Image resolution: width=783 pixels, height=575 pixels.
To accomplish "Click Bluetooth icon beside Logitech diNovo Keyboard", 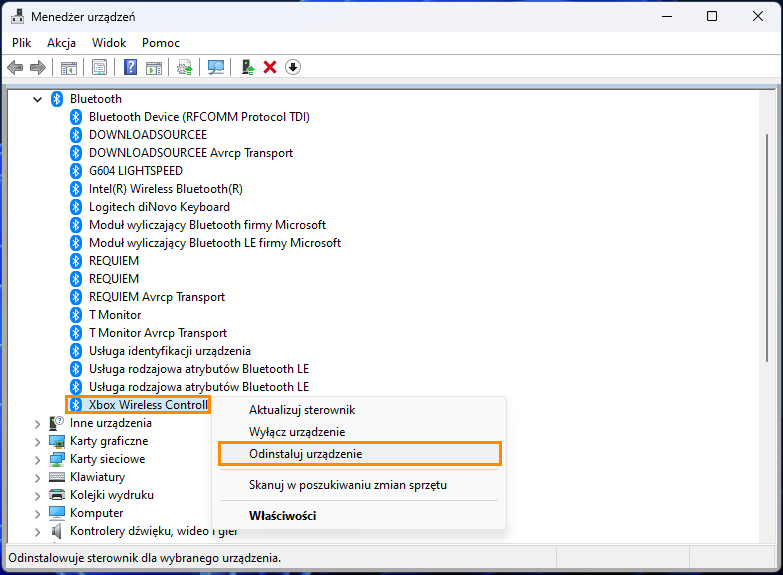I will tap(76, 207).
